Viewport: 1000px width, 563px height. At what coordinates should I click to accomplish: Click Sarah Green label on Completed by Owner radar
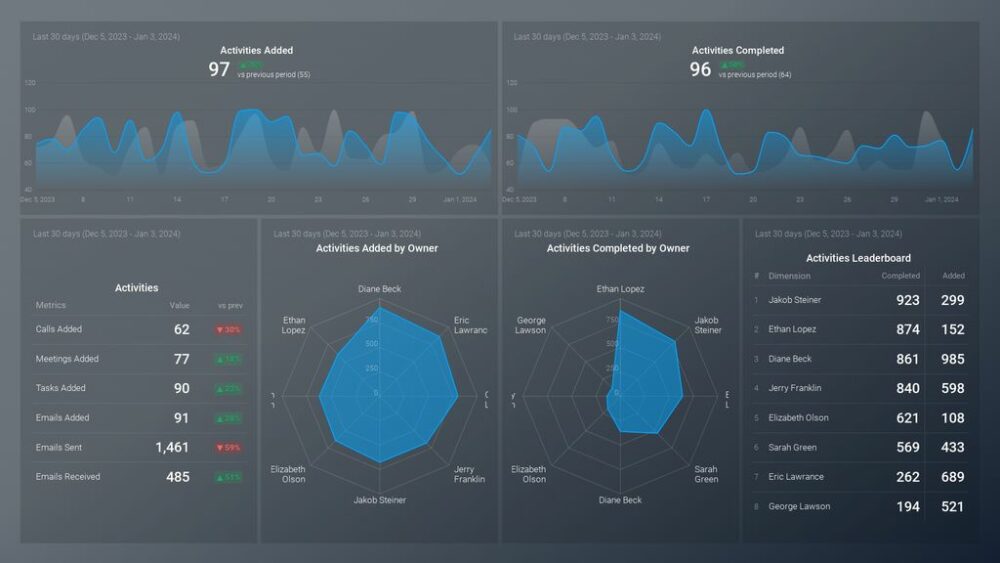pyautogui.click(x=706, y=474)
